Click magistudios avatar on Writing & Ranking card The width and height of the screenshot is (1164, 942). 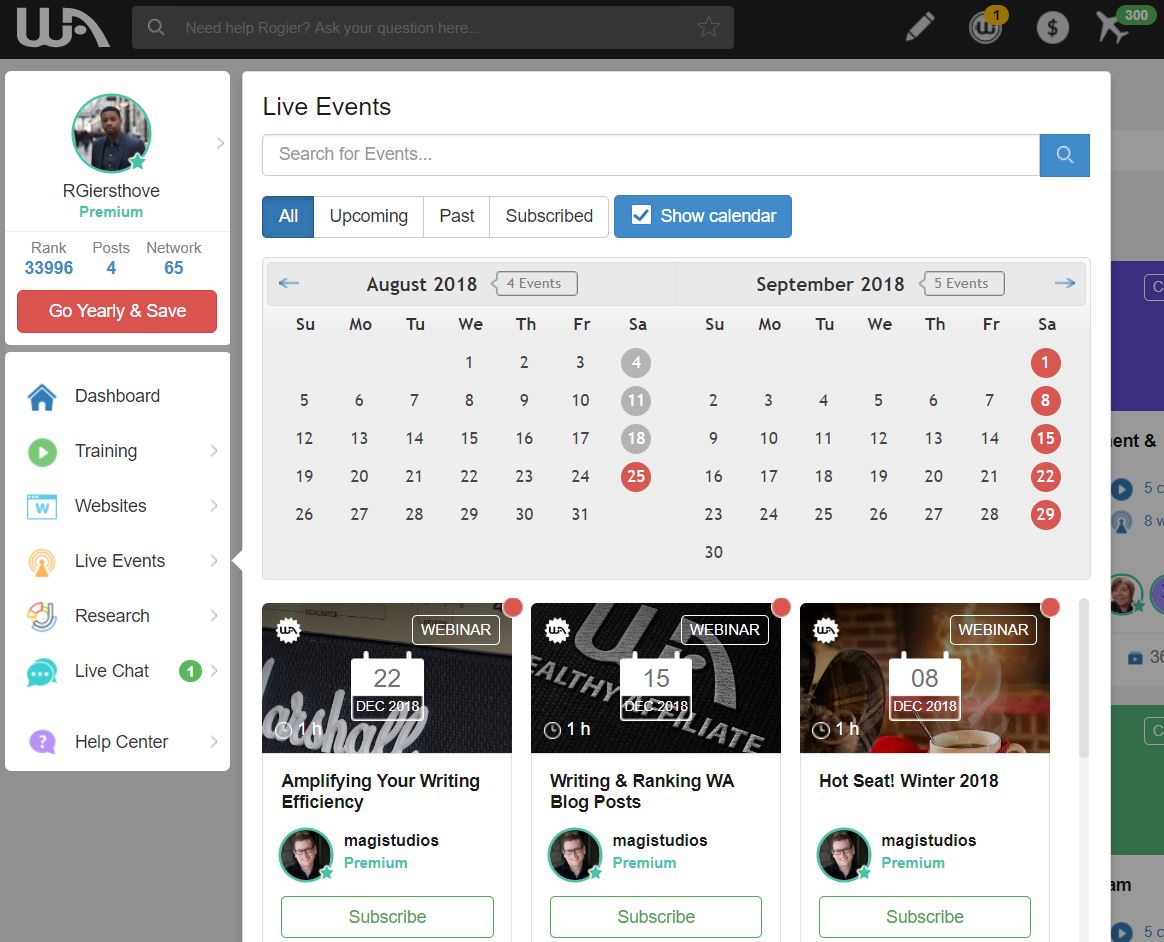575,854
